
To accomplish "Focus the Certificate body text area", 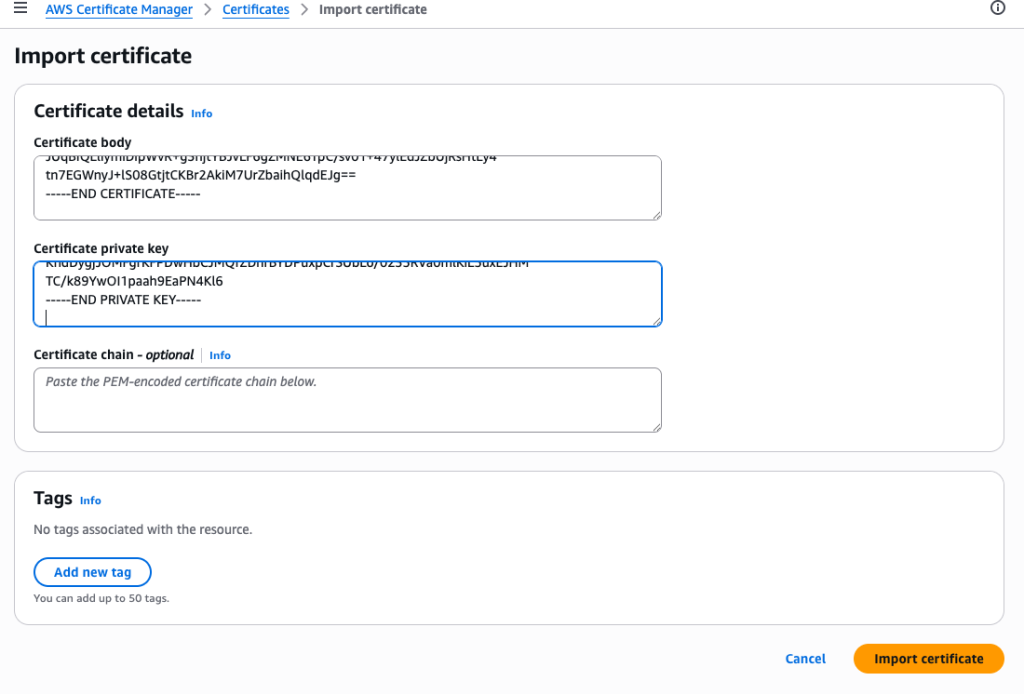I will tap(347, 187).
